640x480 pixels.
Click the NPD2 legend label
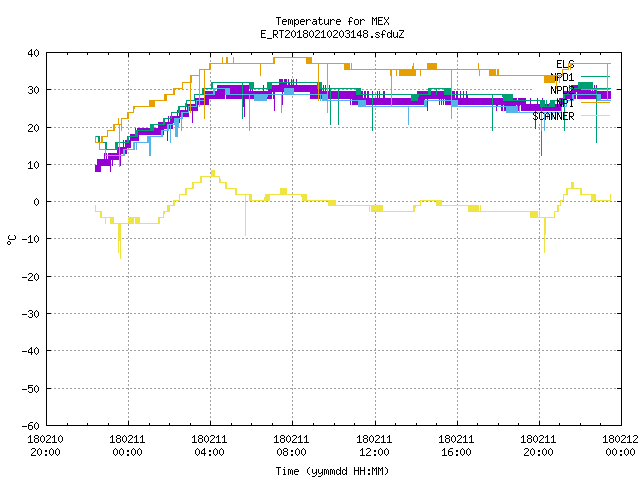562,90
